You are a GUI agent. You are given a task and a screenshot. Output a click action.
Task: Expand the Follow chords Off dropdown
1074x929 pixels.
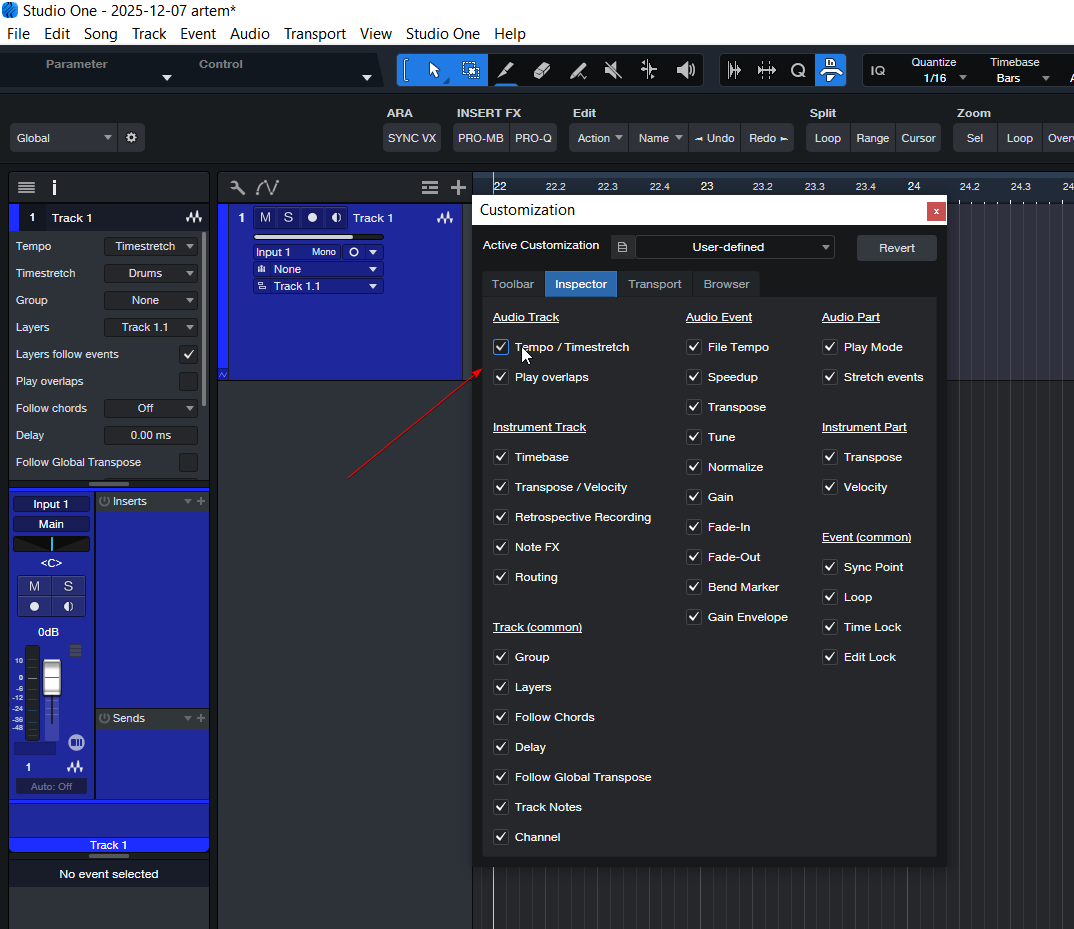tap(151, 408)
